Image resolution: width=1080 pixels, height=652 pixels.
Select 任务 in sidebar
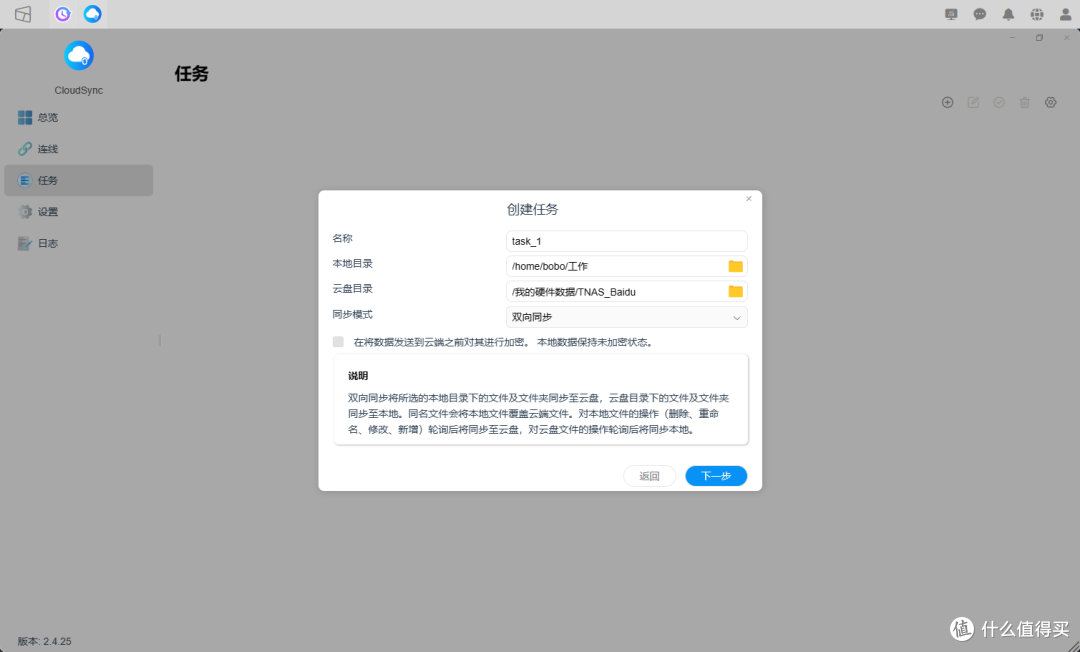(x=79, y=180)
